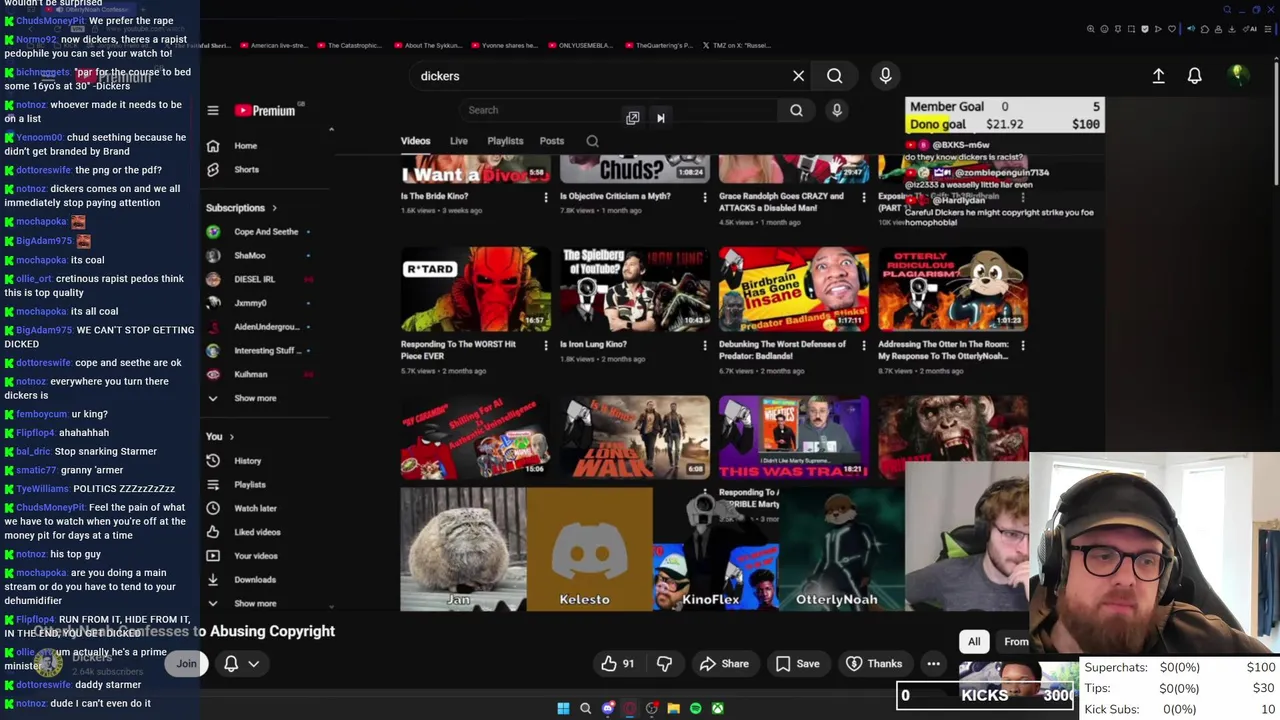Open the upload/create icon
Screen dimensions: 1280x720
click(x=1158, y=76)
